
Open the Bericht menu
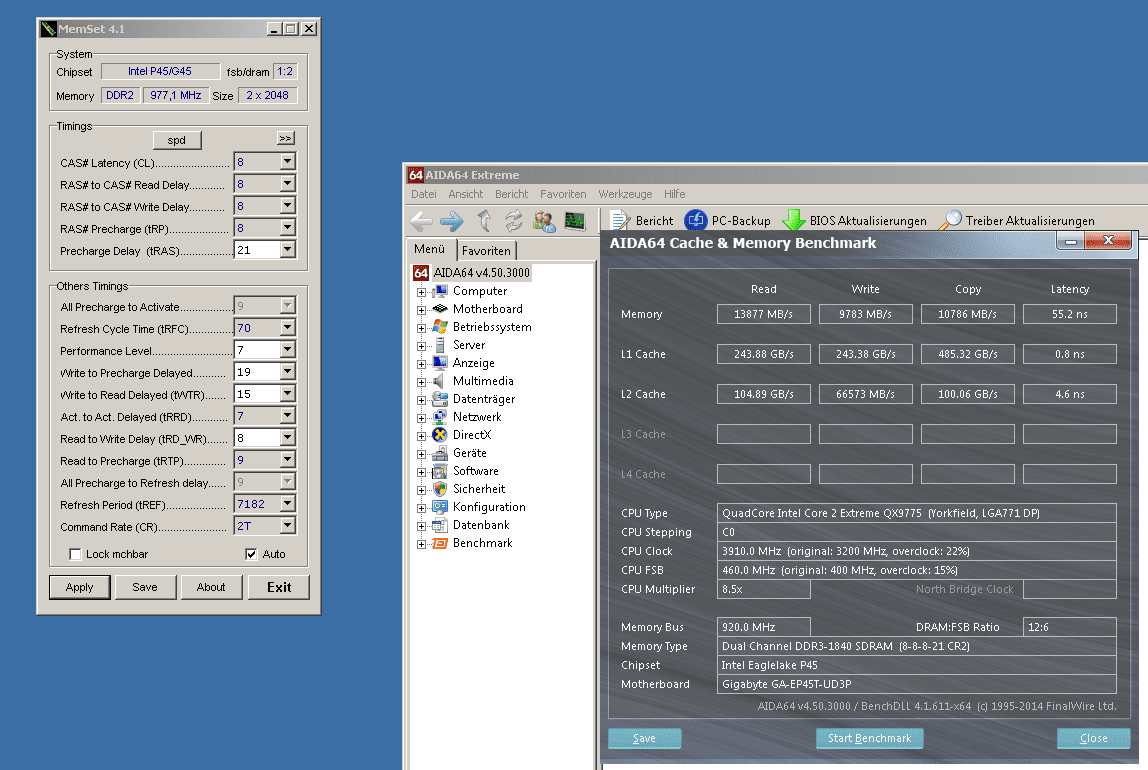point(511,194)
